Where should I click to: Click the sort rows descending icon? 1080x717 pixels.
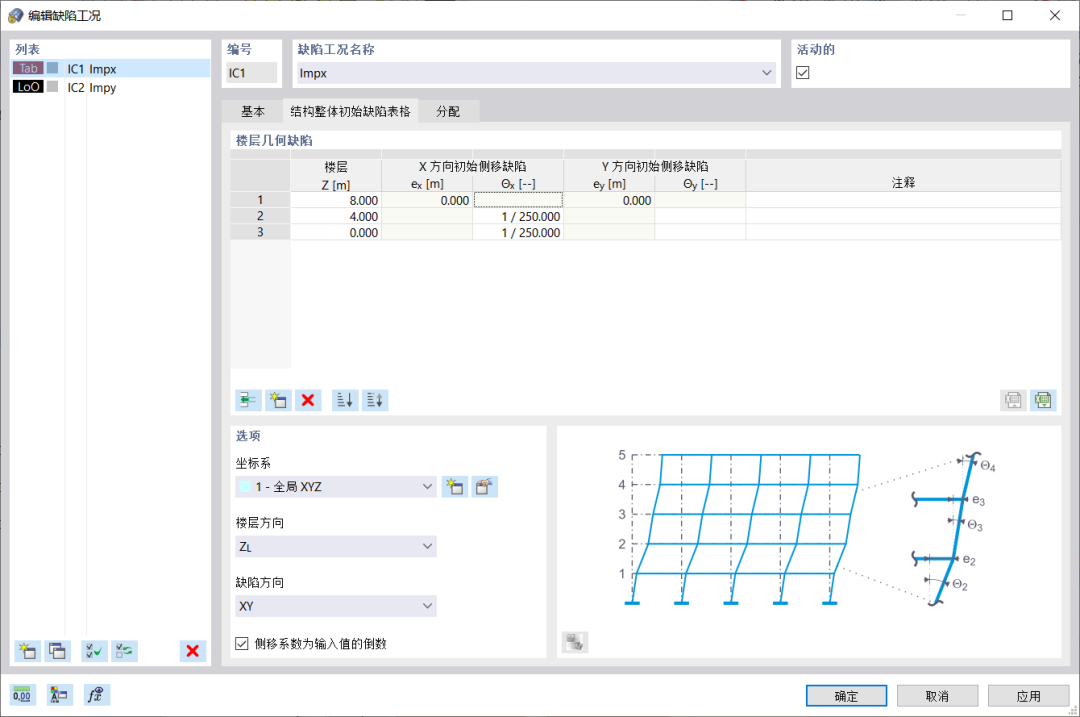pyautogui.click(x=344, y=400)
